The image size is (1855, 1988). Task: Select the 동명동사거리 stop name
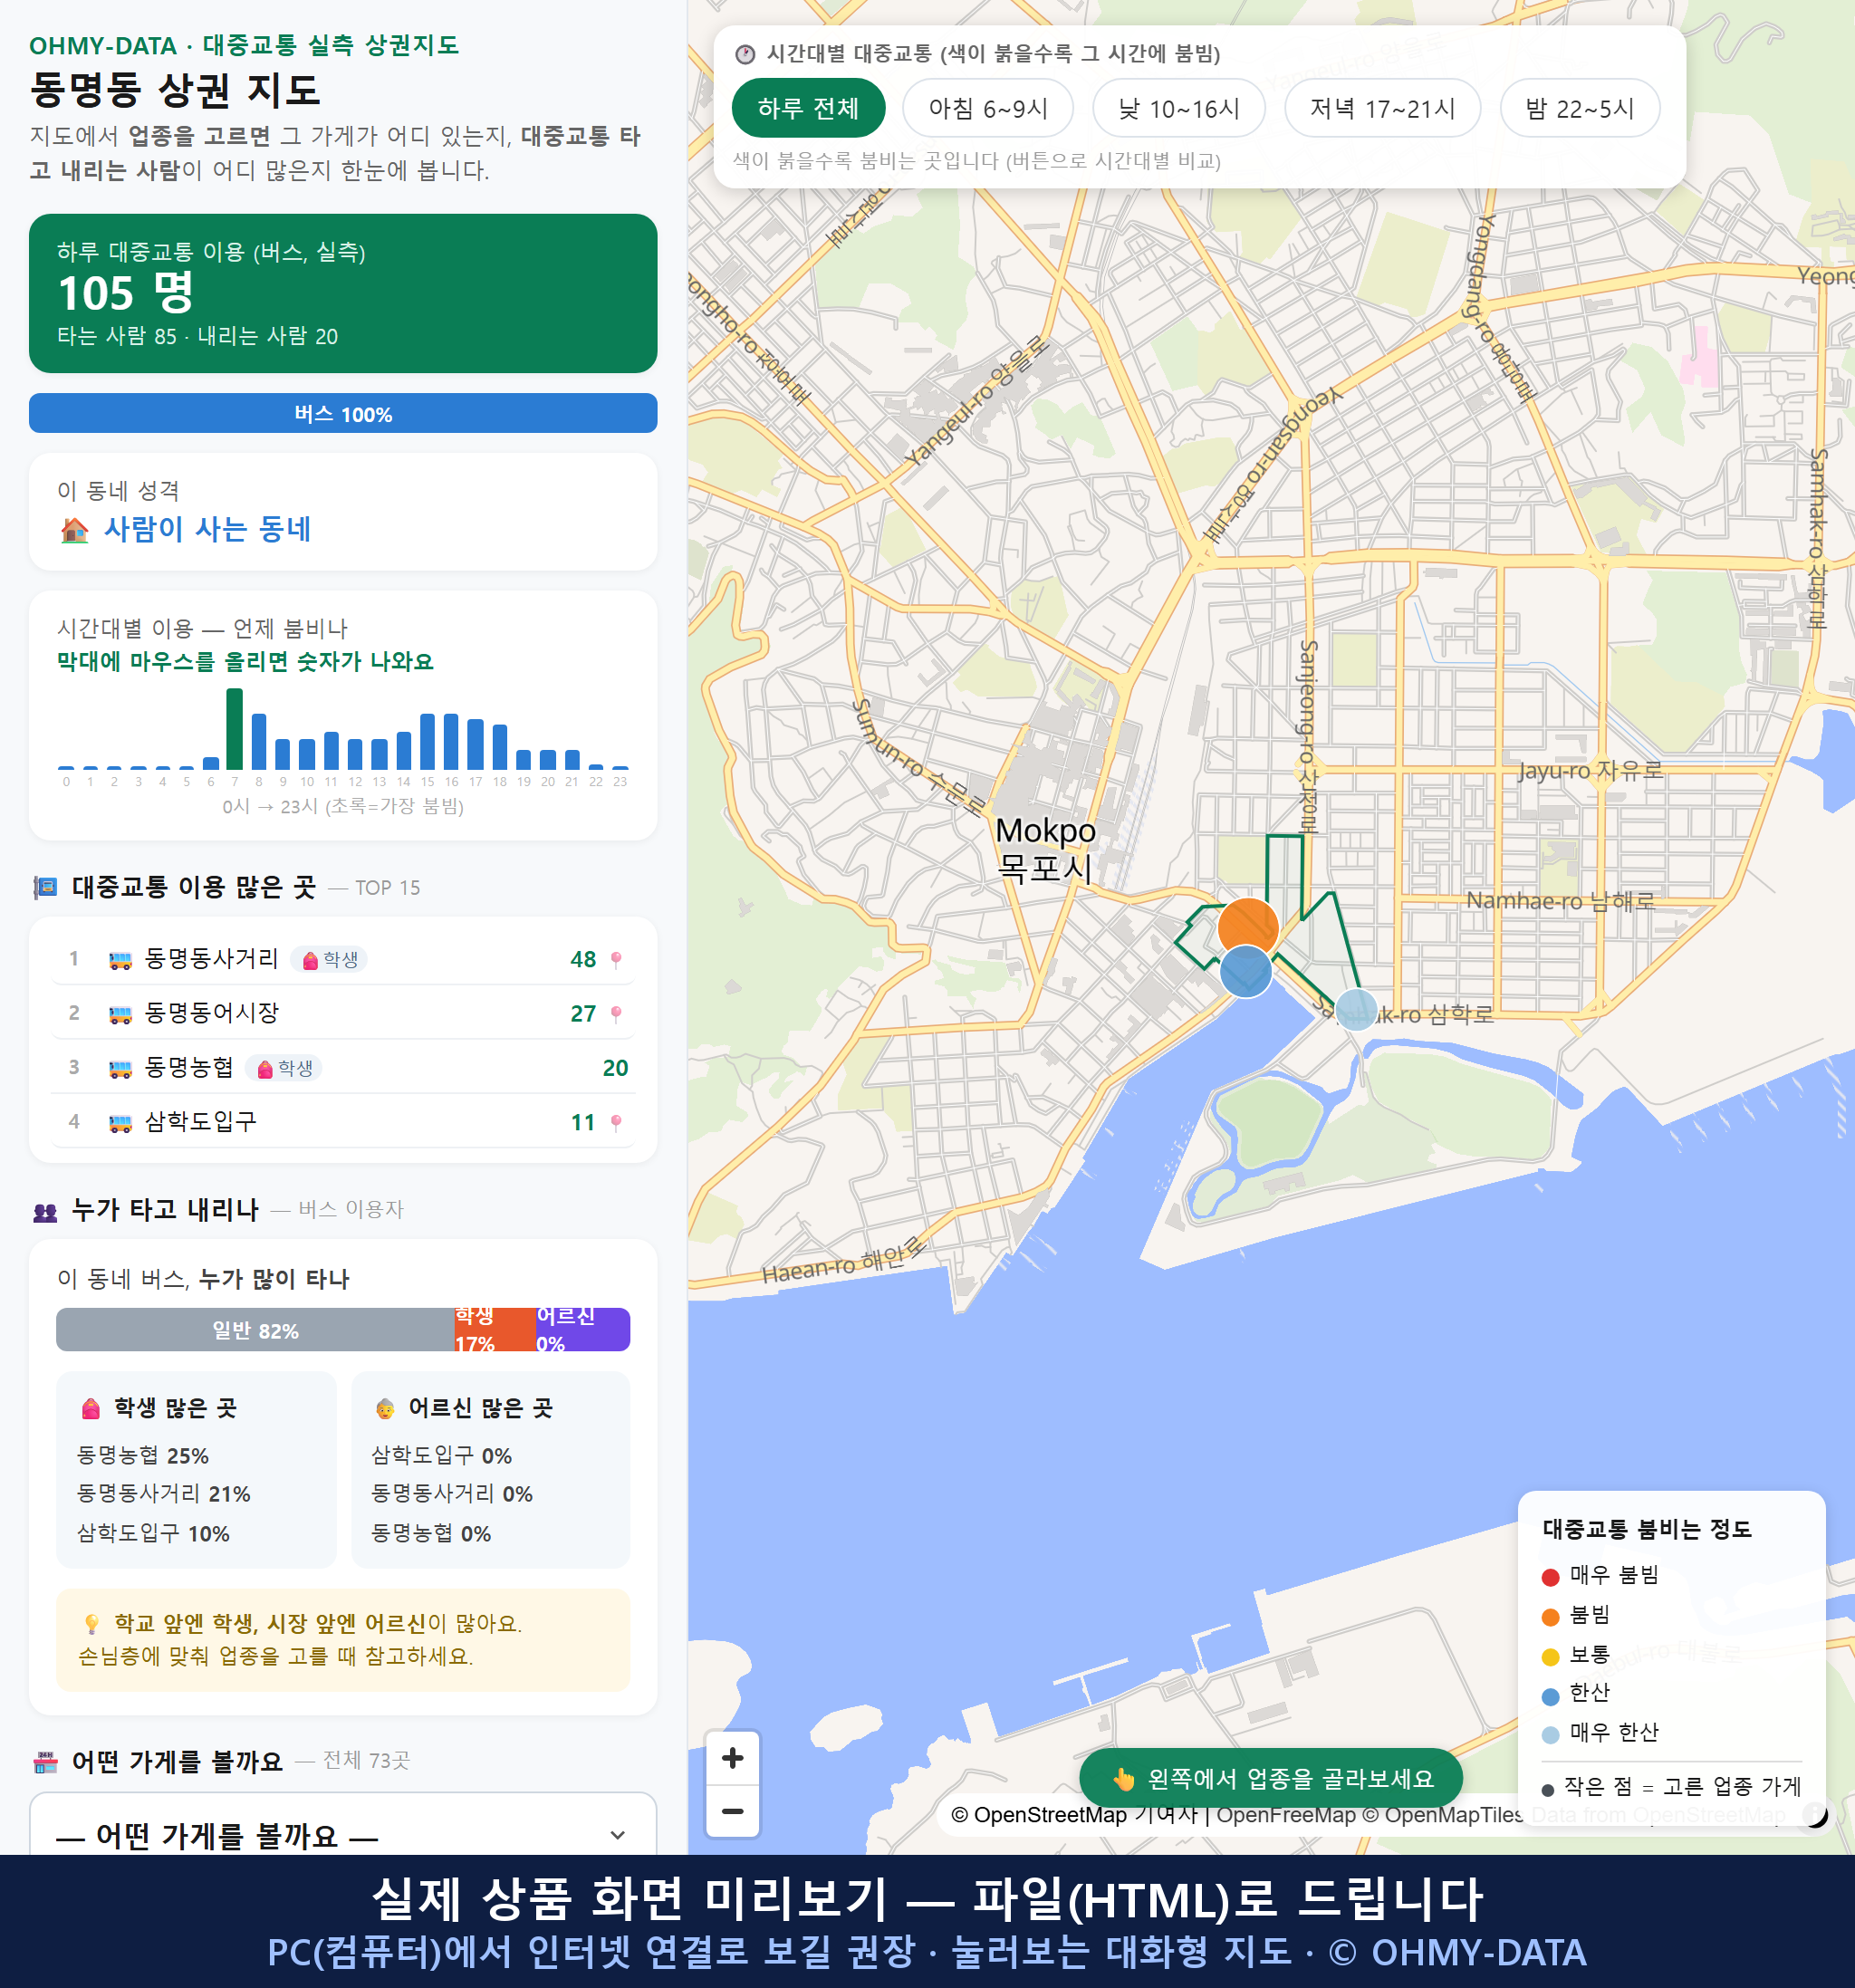[211, 958]
